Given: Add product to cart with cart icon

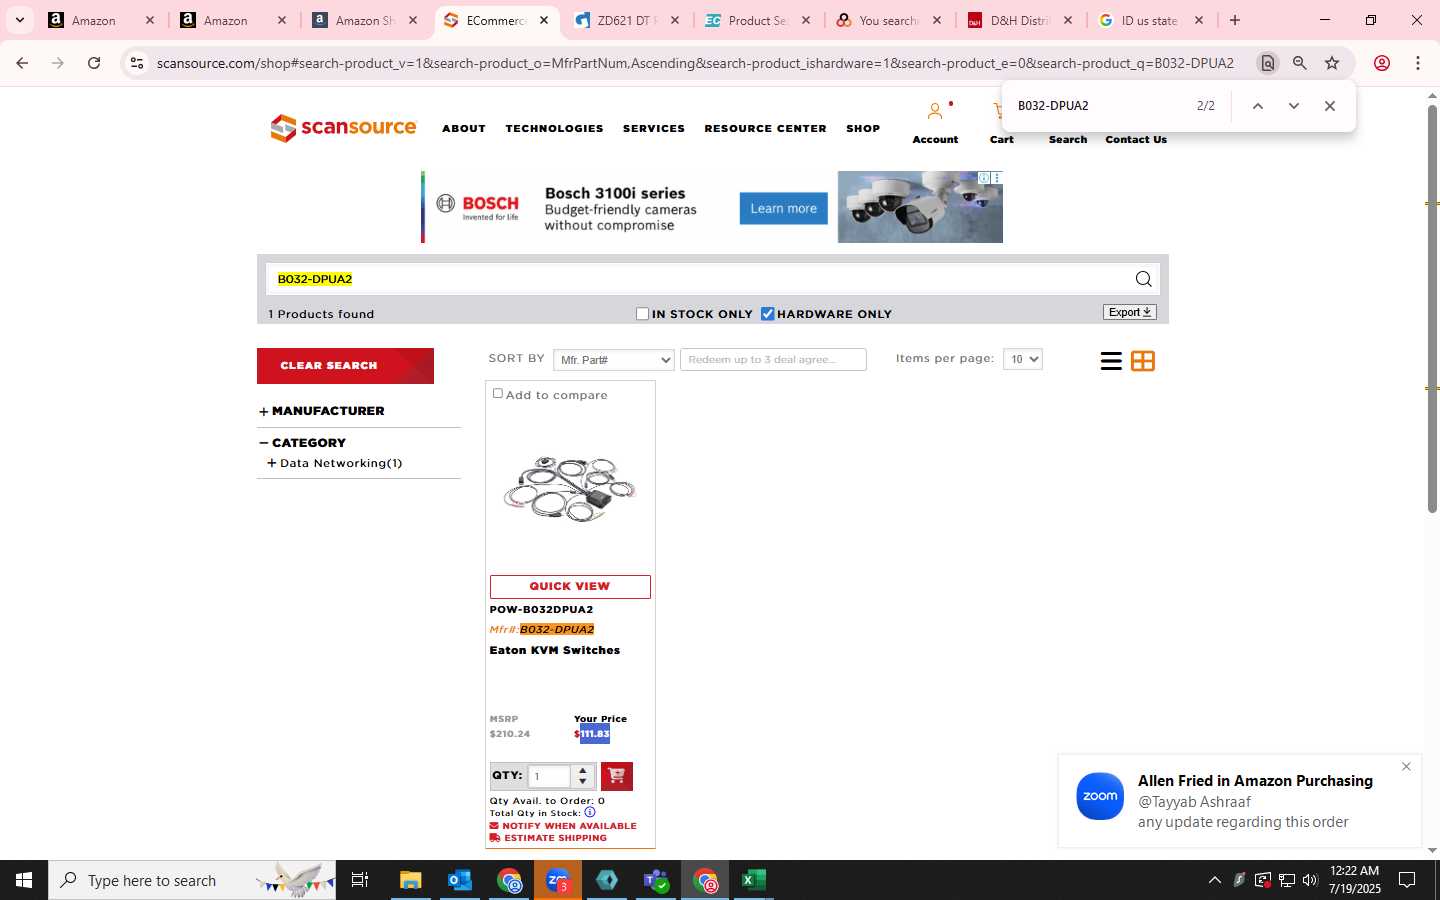Looking at the screenshot, I should point(617,776).
